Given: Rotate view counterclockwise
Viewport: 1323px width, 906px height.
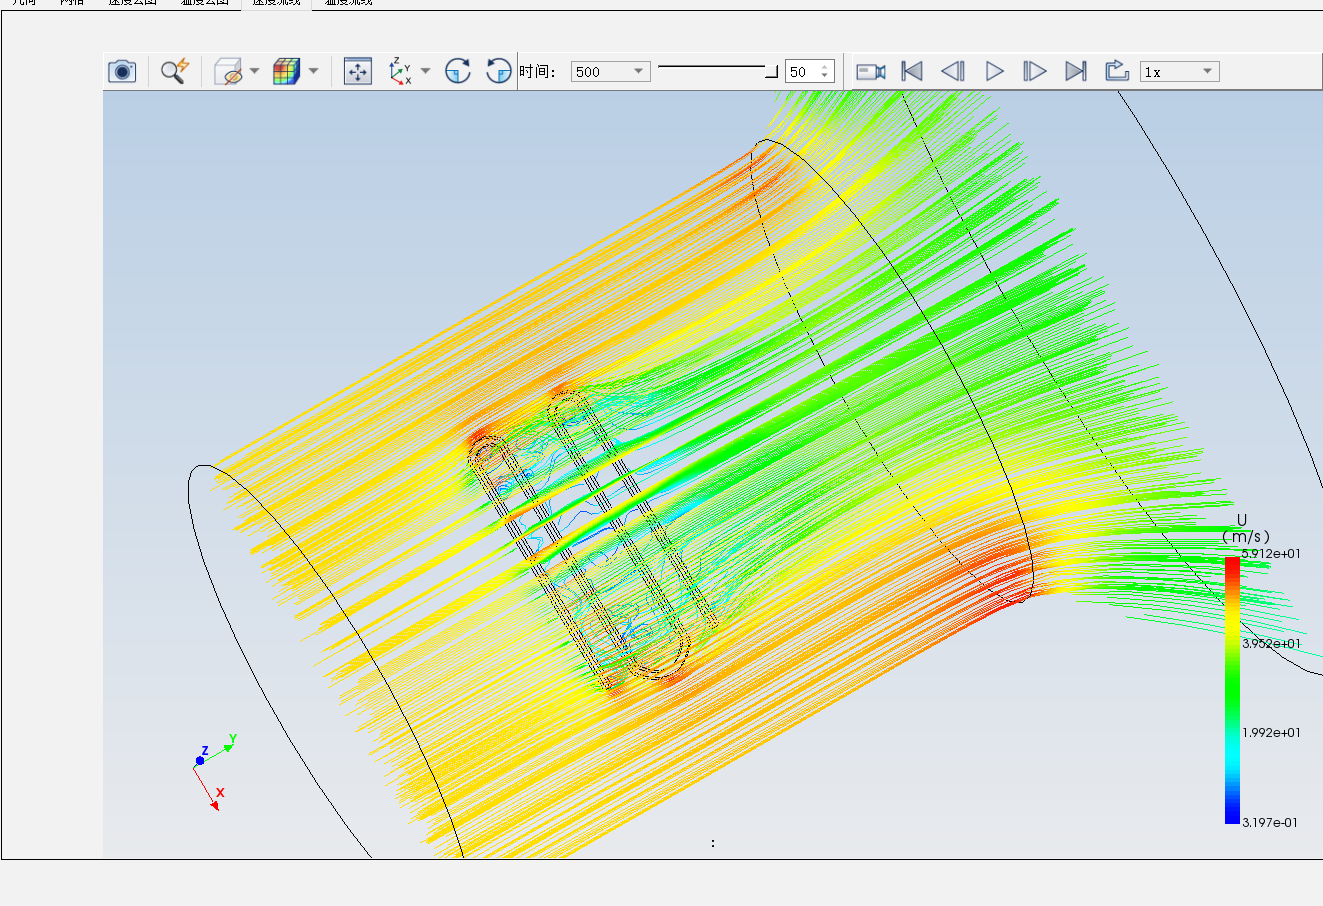Looking at the screenshot, I should coord(498,71).
